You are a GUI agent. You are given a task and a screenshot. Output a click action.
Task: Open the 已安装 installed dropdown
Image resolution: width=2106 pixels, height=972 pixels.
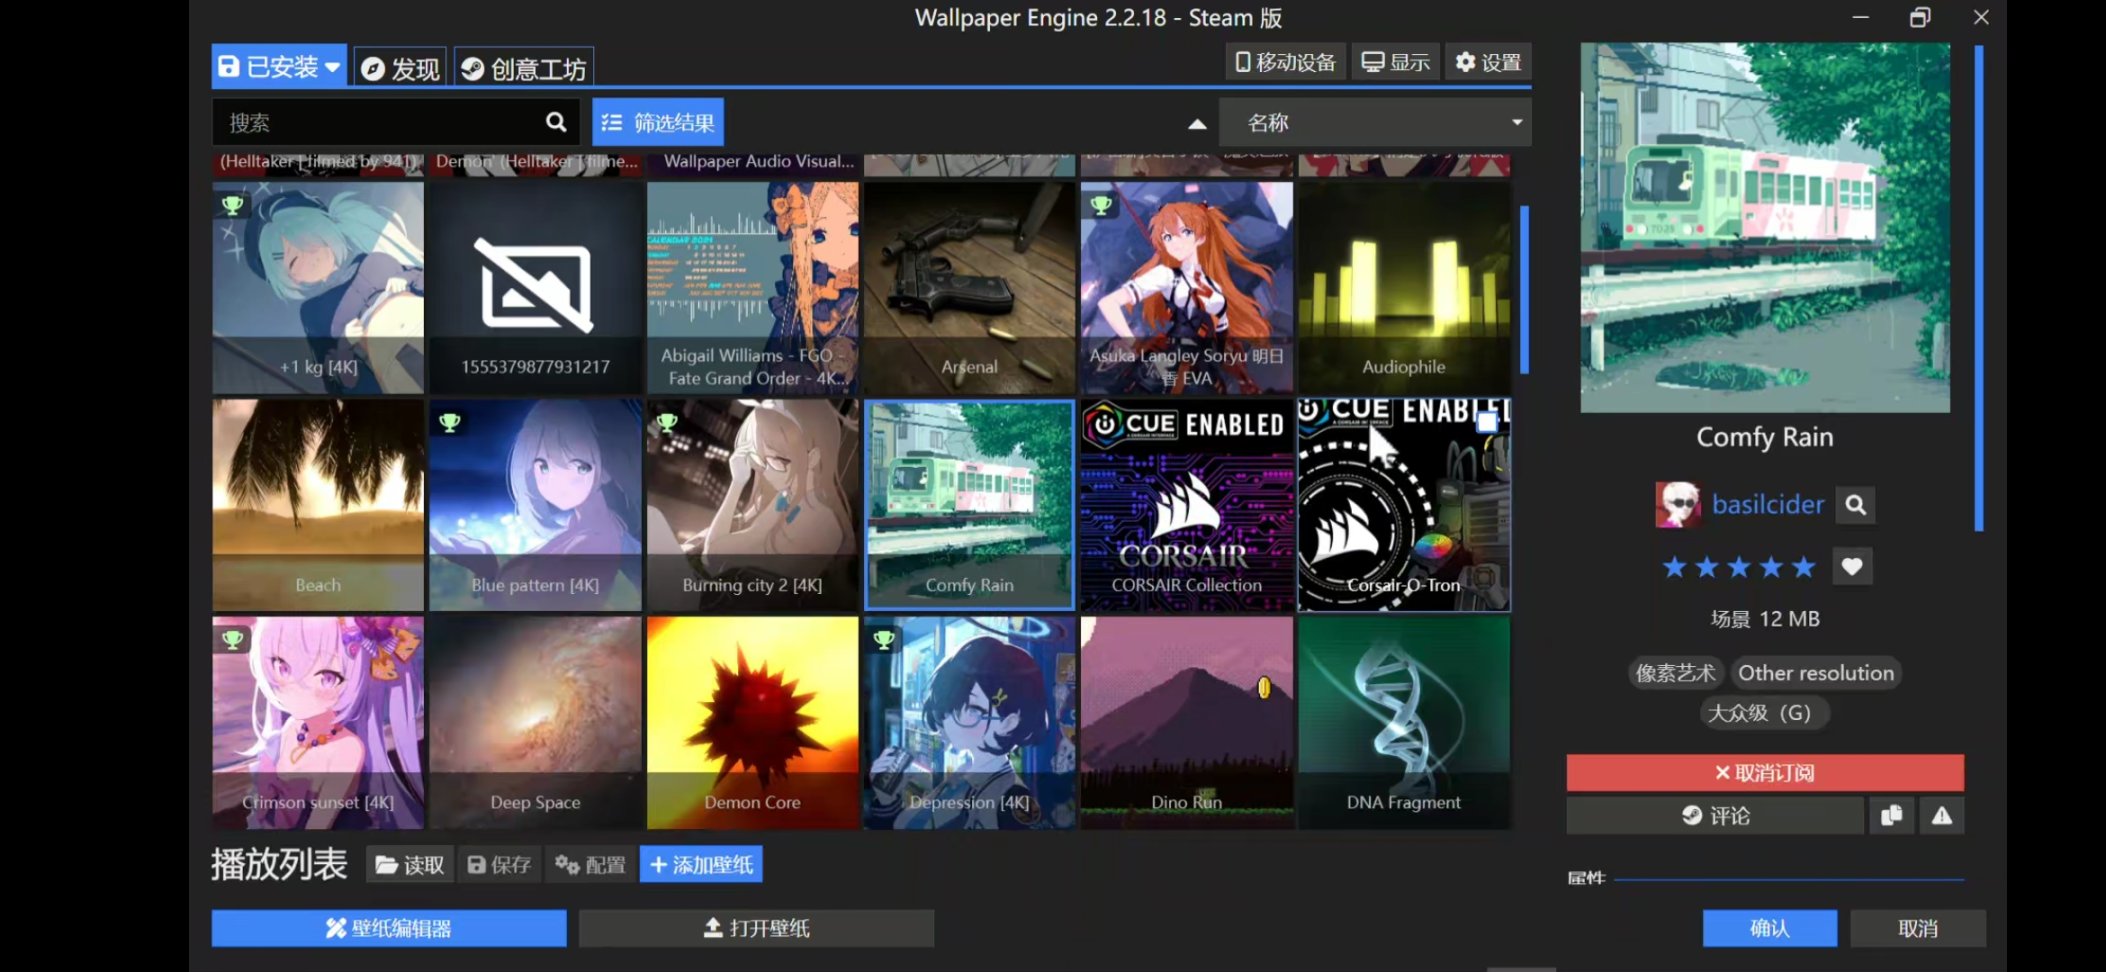(x=279, y=67)
